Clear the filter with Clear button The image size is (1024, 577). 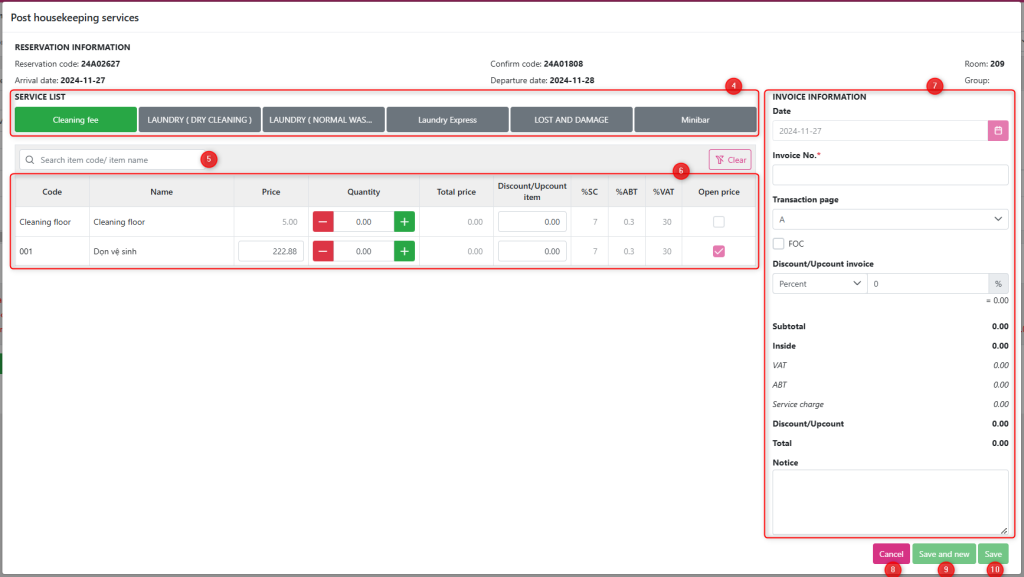point(730,160)
